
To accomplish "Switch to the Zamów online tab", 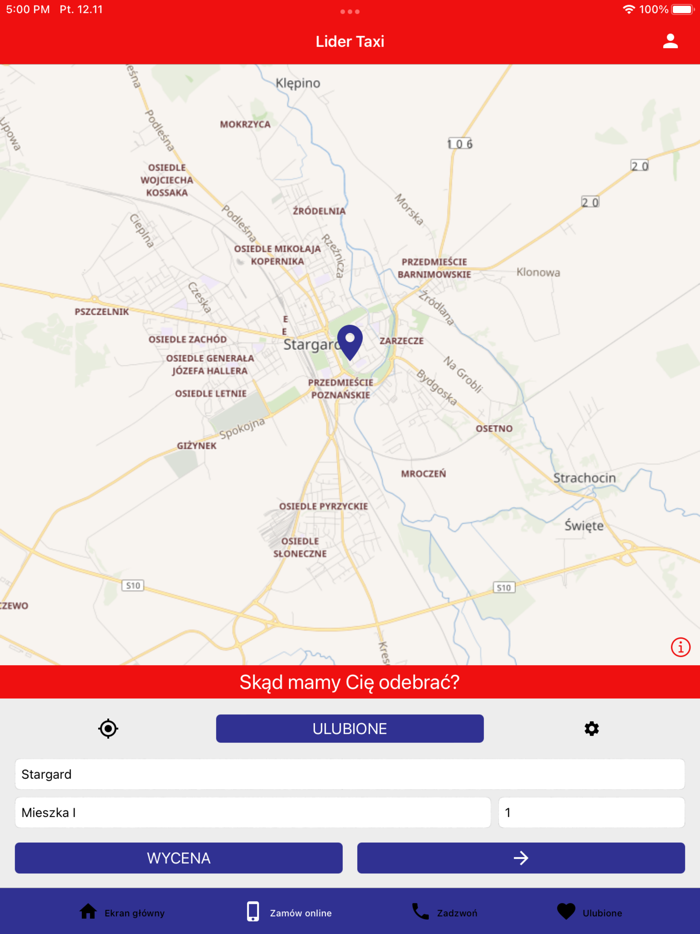I will pyautogui.click(x=289, y=912).
